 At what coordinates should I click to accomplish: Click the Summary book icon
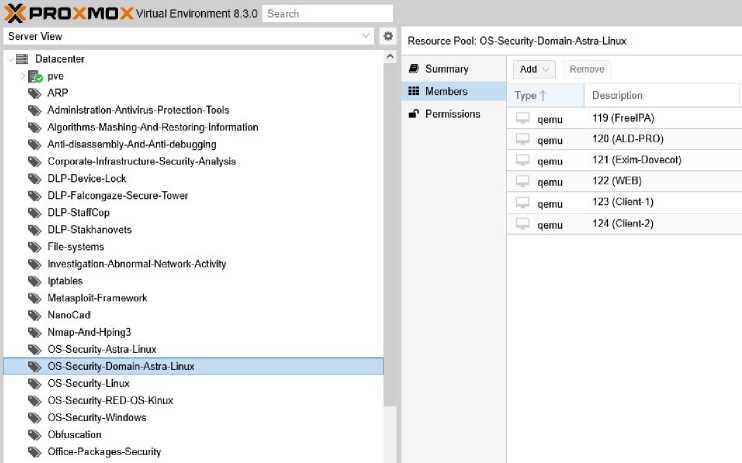pos(414,69)
